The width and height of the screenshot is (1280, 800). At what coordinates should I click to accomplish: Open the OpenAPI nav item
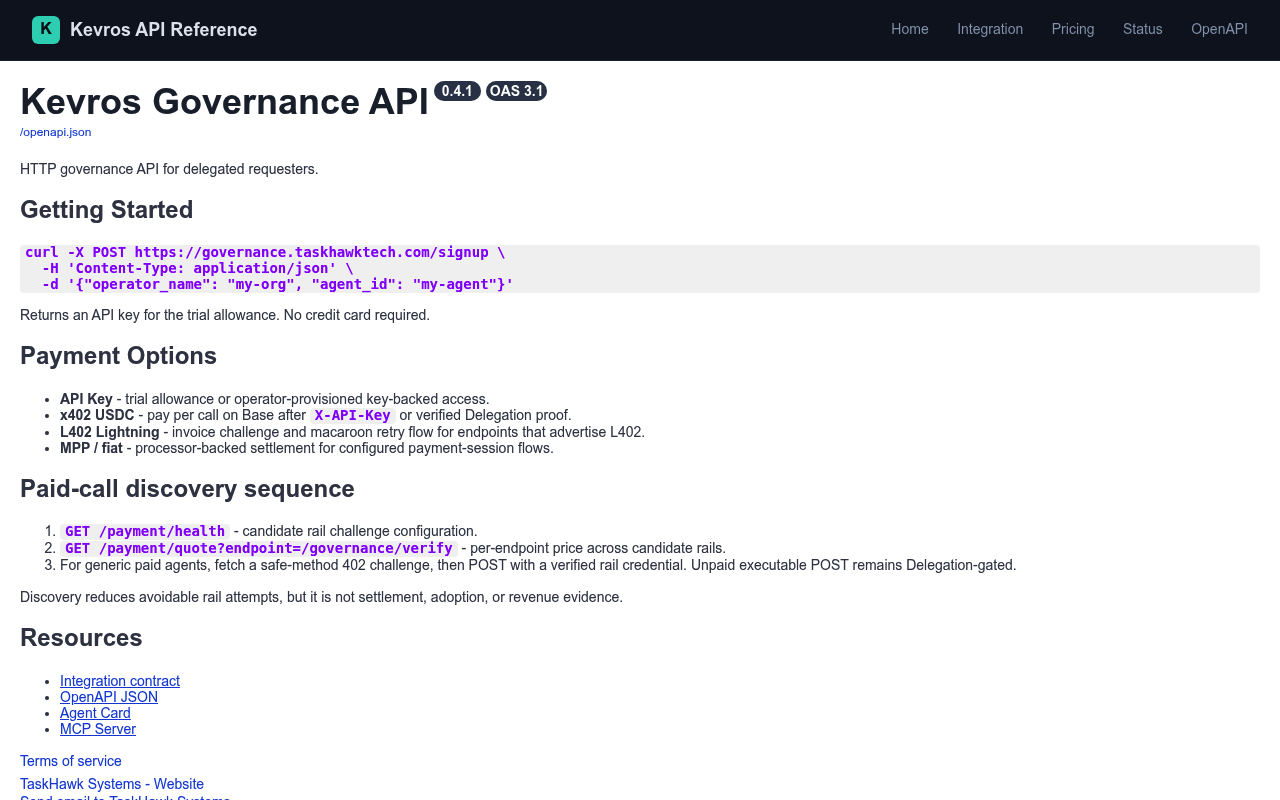[1219, 29]
